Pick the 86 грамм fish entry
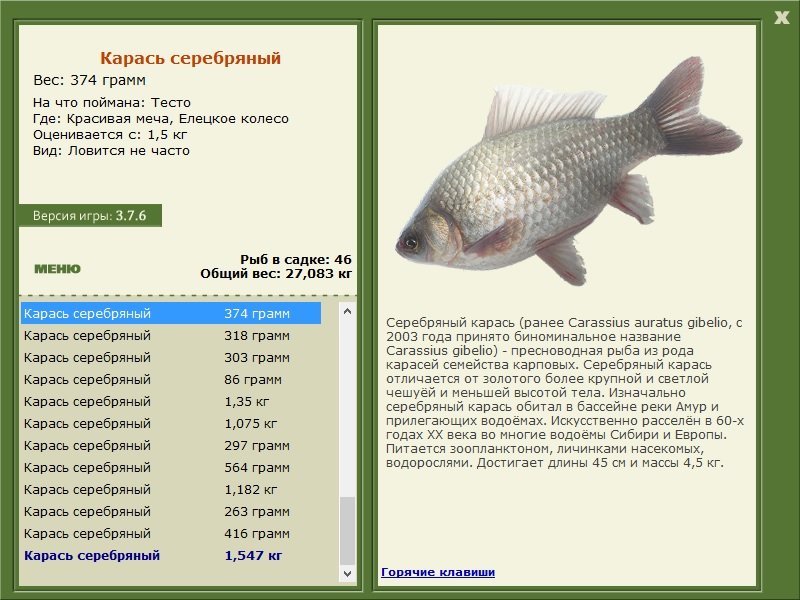Image resolution: width=800 pixels, height=600 pixels. pos(170,380)
